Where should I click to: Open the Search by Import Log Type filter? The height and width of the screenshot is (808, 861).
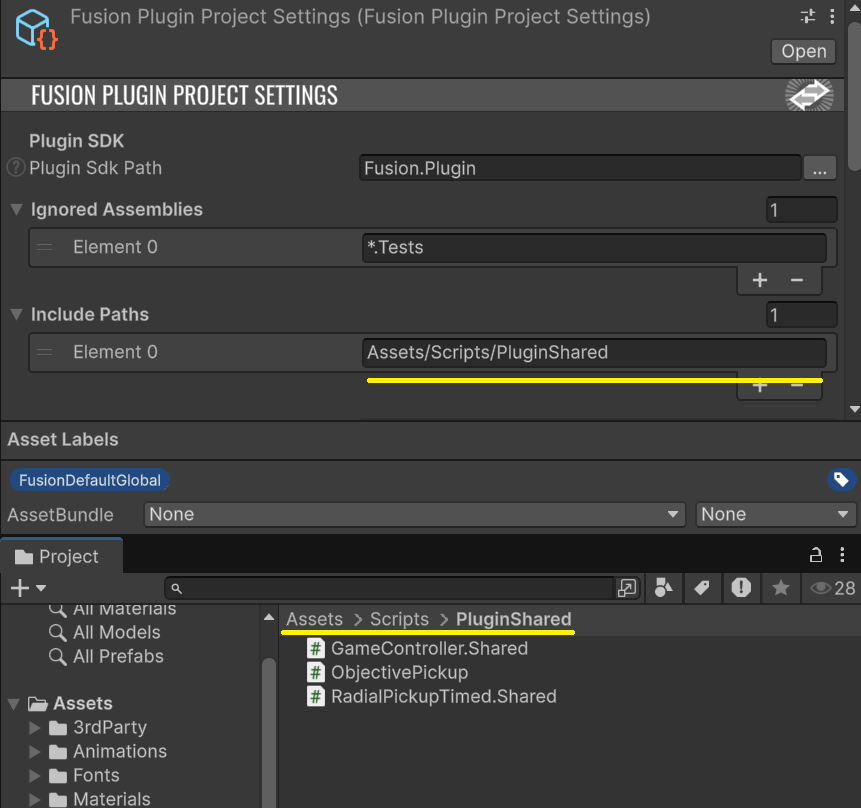(x=741, y=588)
